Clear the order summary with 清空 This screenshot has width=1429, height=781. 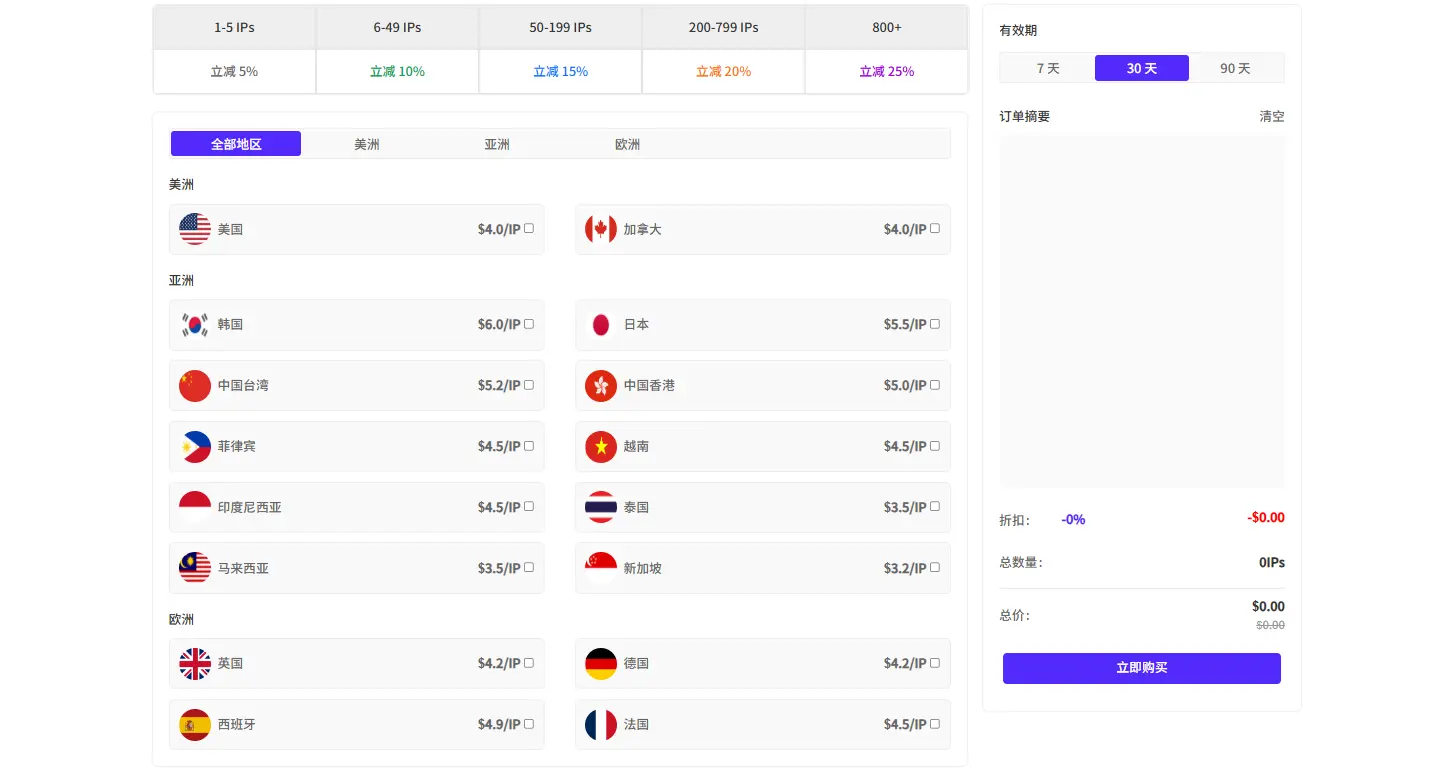1272,116
